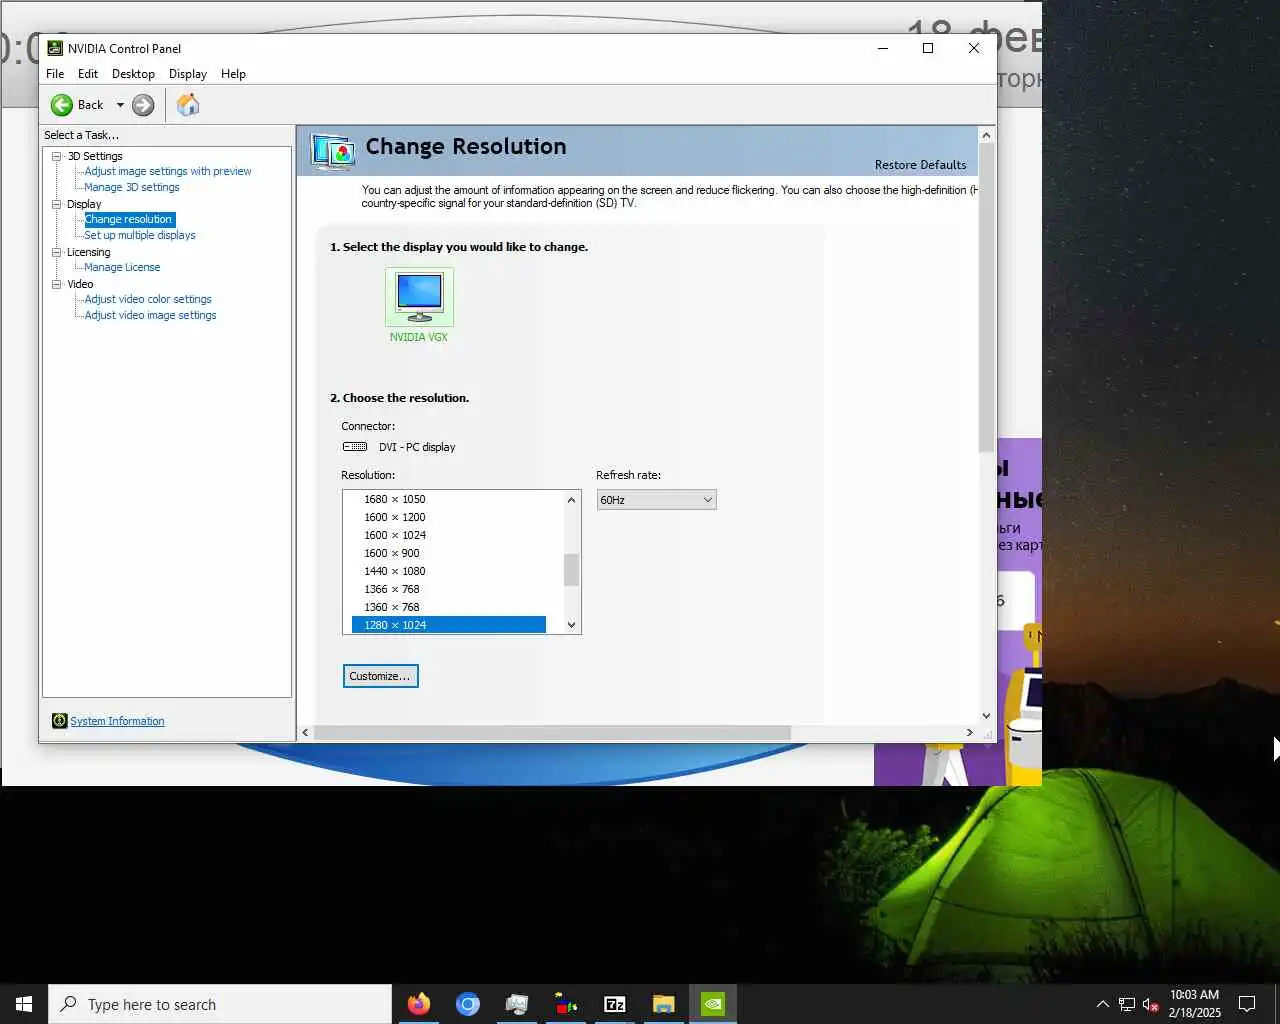The image size is (1280, 1024).
Task: Open the Display menu
Action: point(187,74)
